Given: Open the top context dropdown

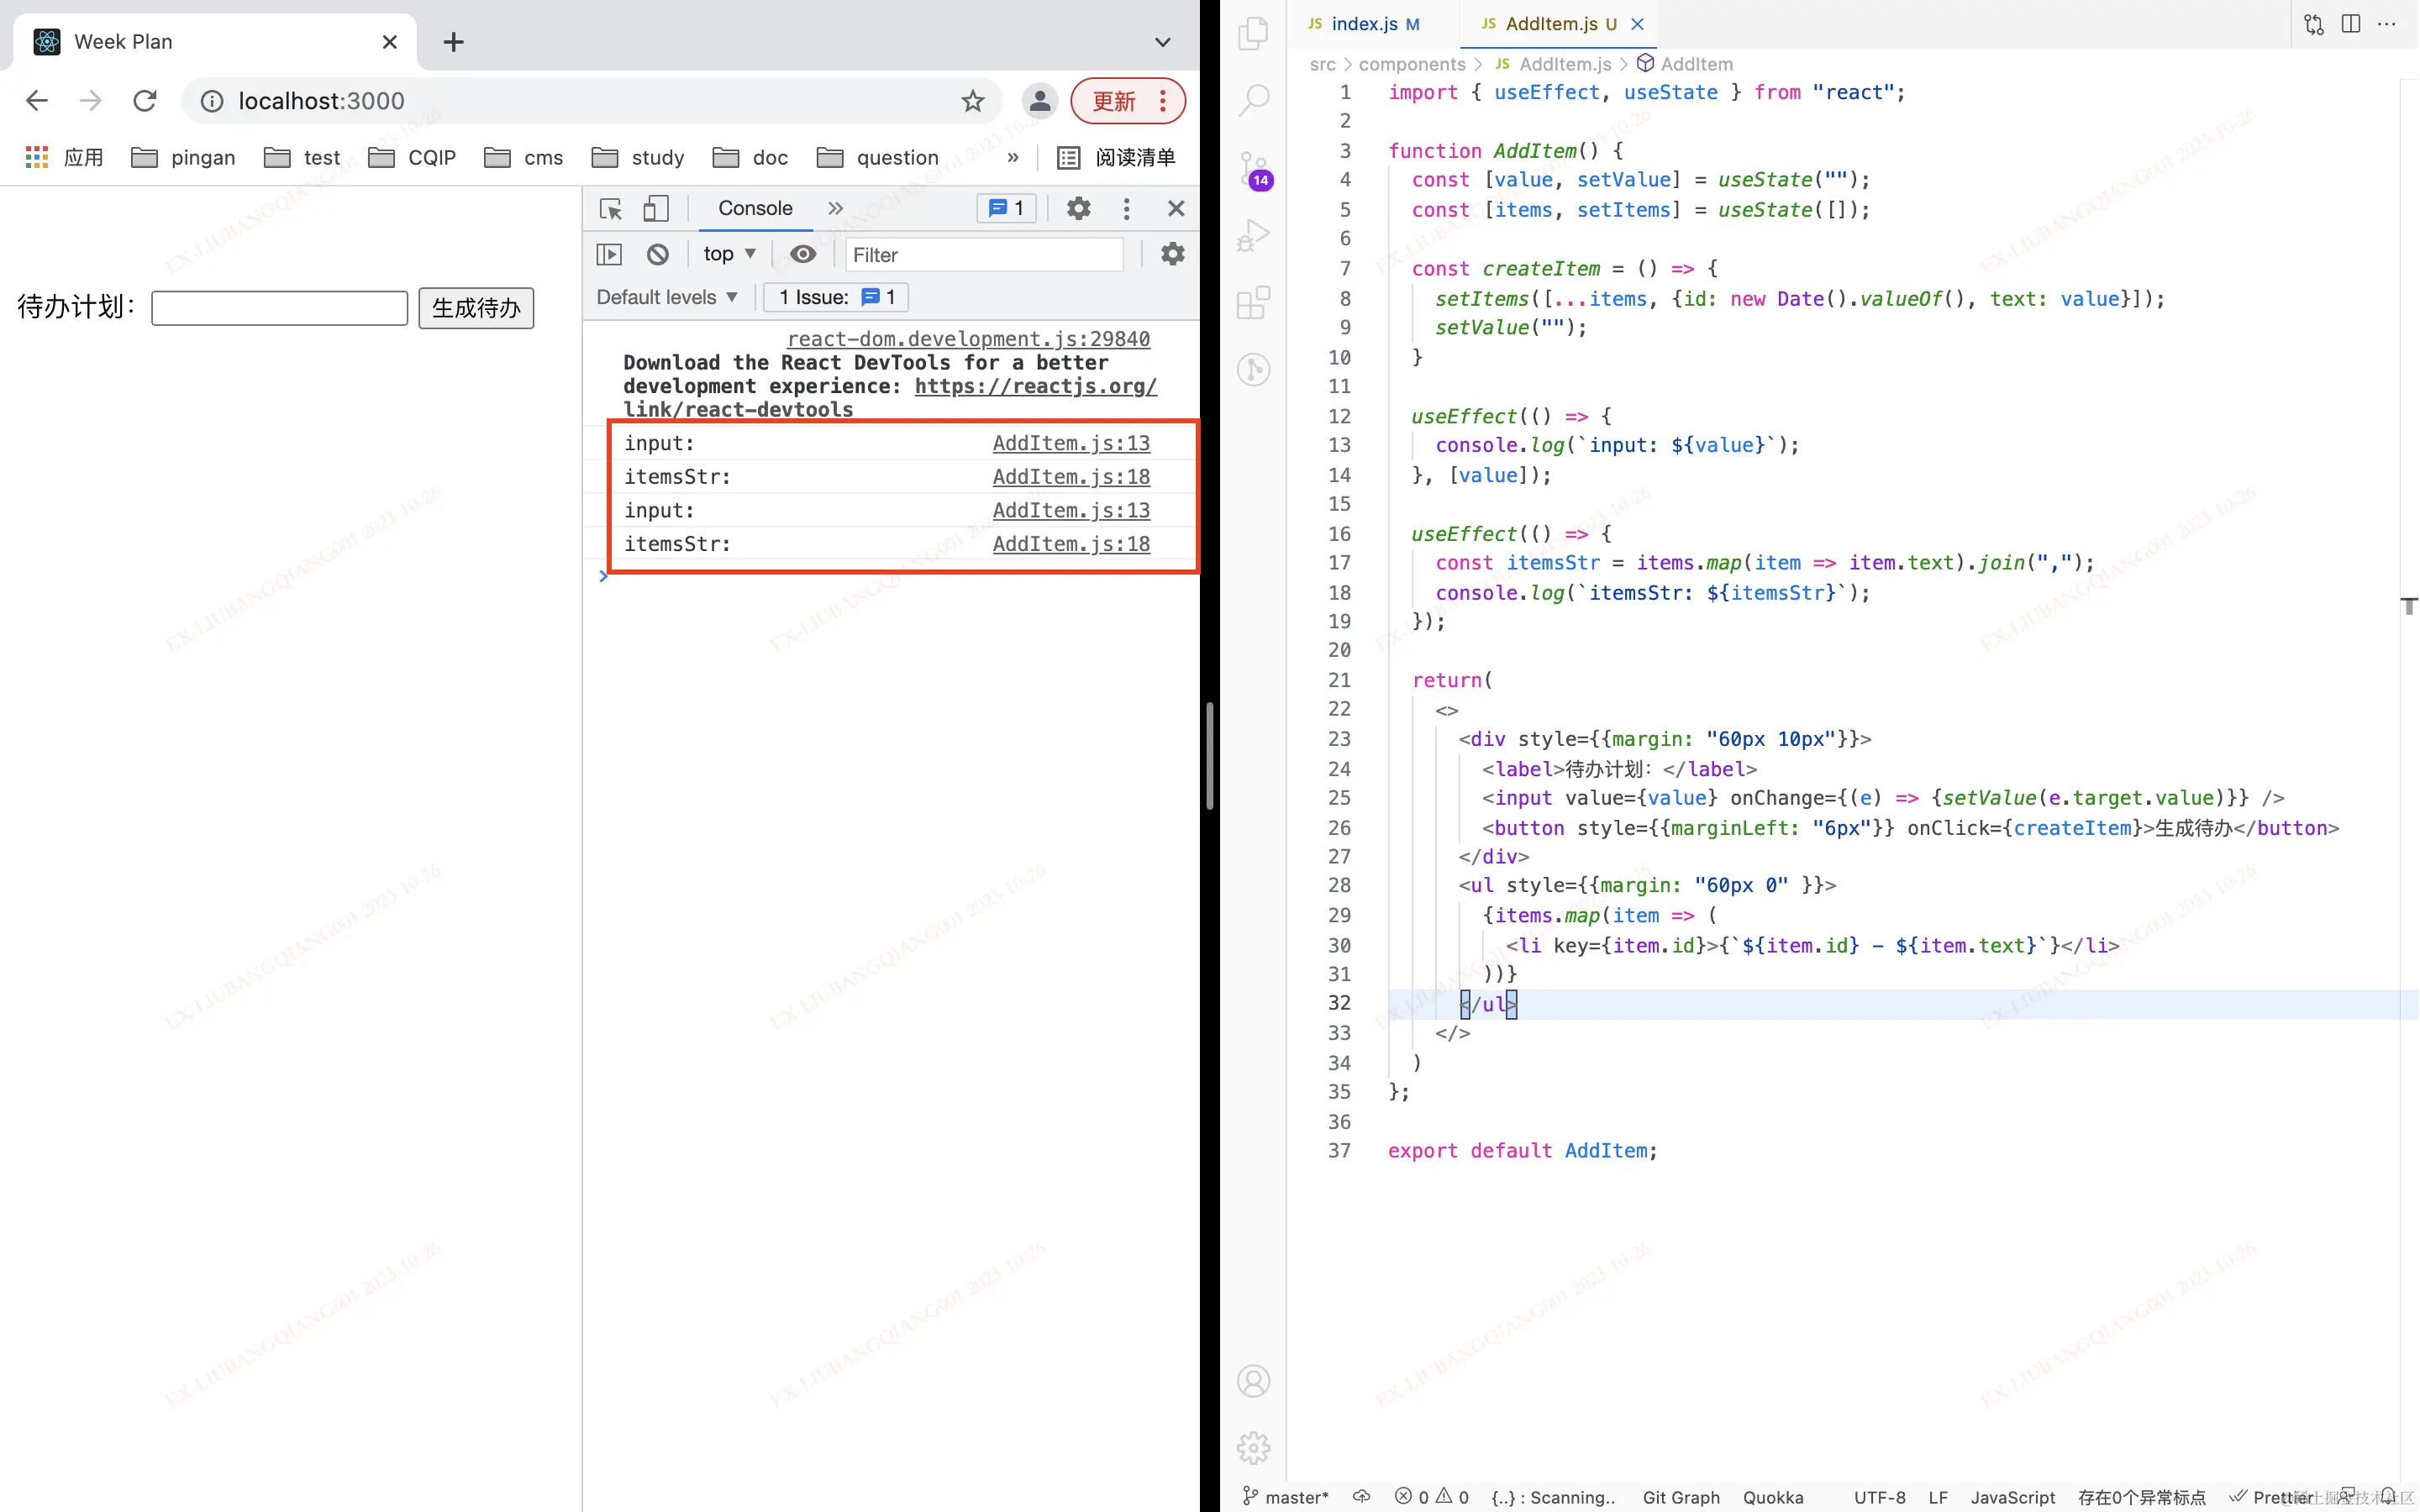Looking at the screenshot, I should pyautogui.click(x=729, y=254).
